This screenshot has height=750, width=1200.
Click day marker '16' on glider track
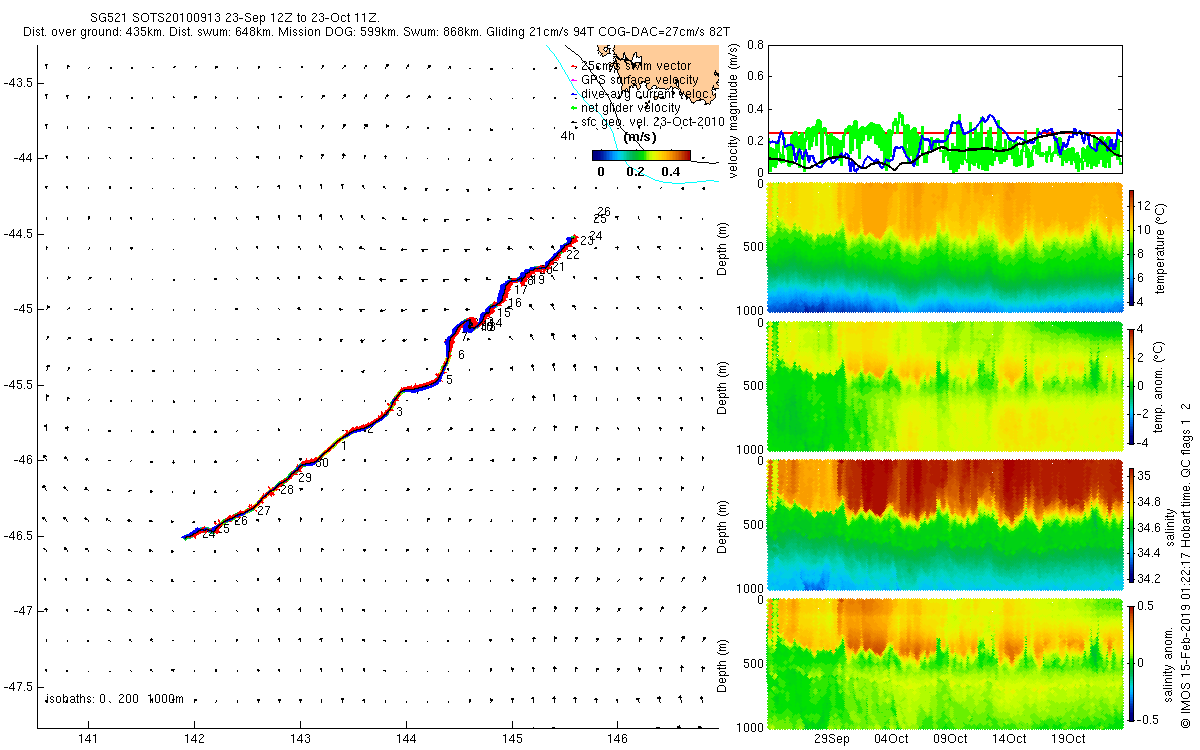tap(515, 302)
